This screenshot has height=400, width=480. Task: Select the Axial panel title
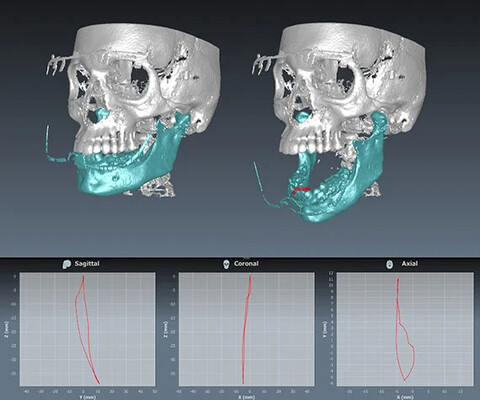[409, 264]
